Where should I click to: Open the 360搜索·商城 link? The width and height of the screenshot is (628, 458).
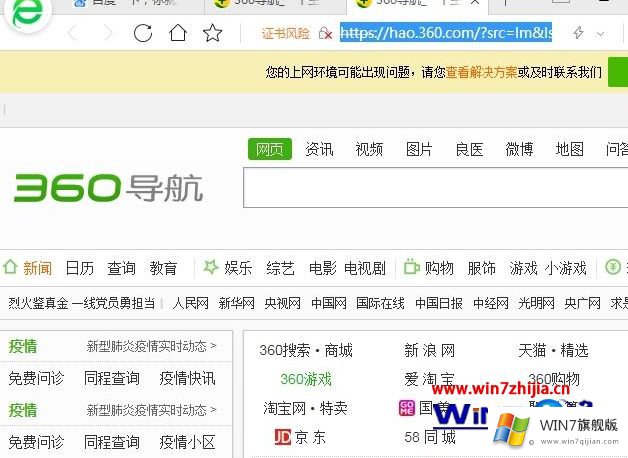[306, 350]
